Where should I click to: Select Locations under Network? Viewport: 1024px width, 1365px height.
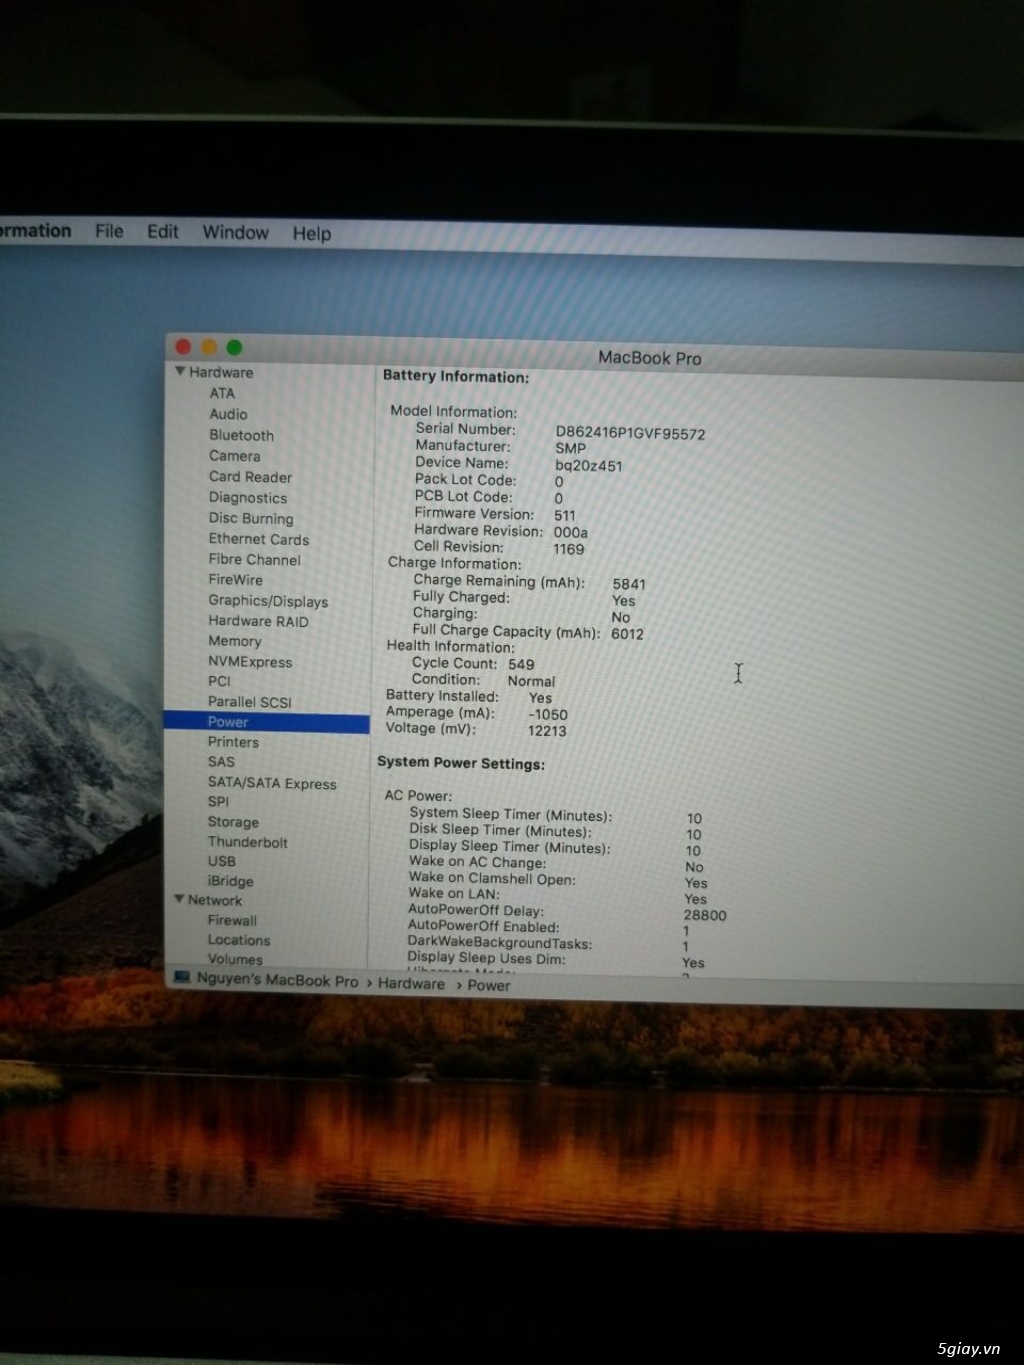238,940
